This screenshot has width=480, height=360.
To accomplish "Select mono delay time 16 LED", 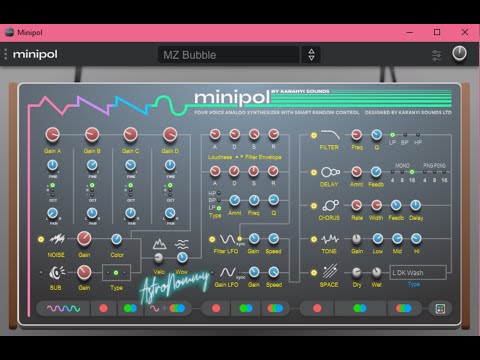I will pos(412,172).
